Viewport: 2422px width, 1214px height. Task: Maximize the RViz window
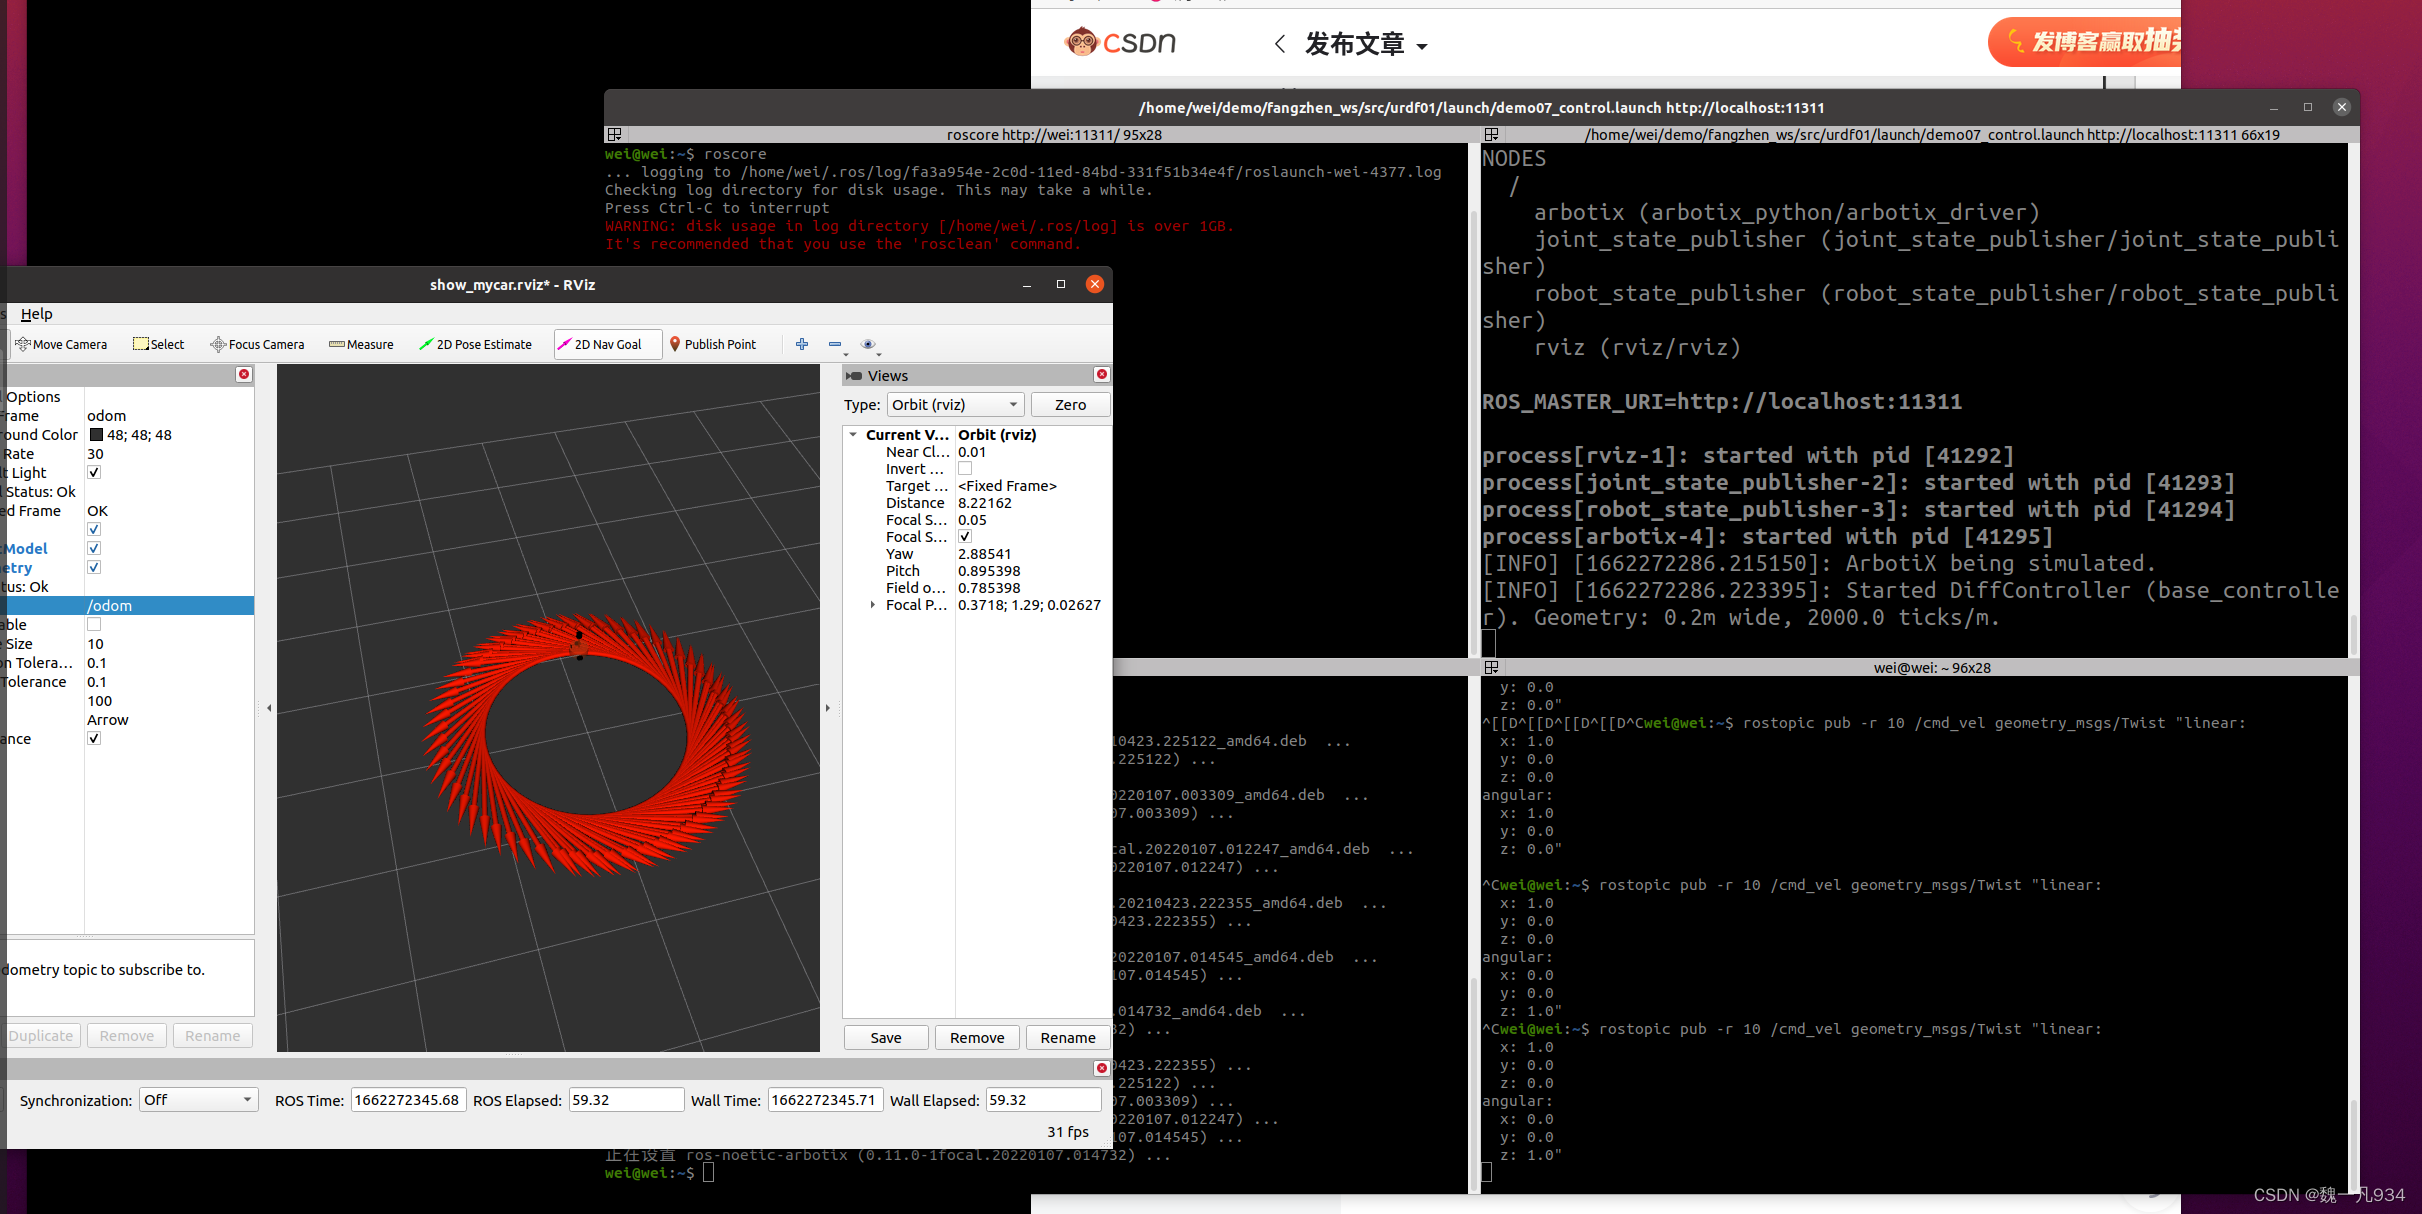[1060, 284]
